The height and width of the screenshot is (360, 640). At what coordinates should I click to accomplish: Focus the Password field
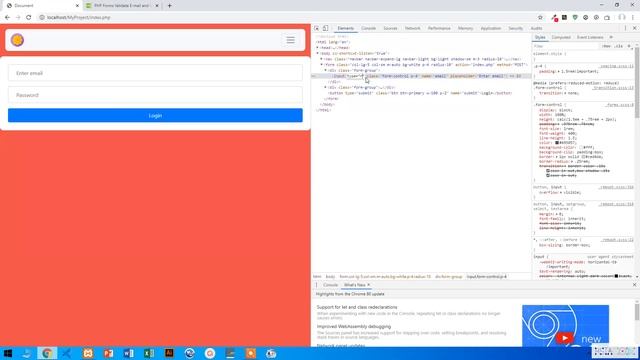155,95
